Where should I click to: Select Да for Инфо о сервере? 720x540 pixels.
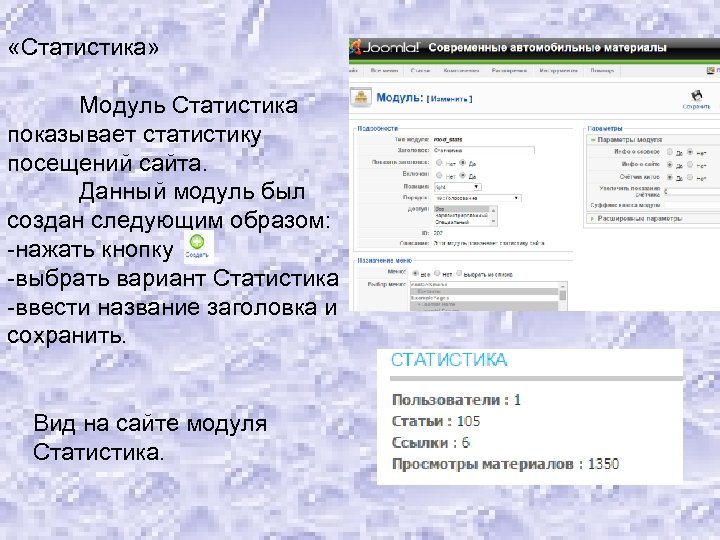point(670,152)
